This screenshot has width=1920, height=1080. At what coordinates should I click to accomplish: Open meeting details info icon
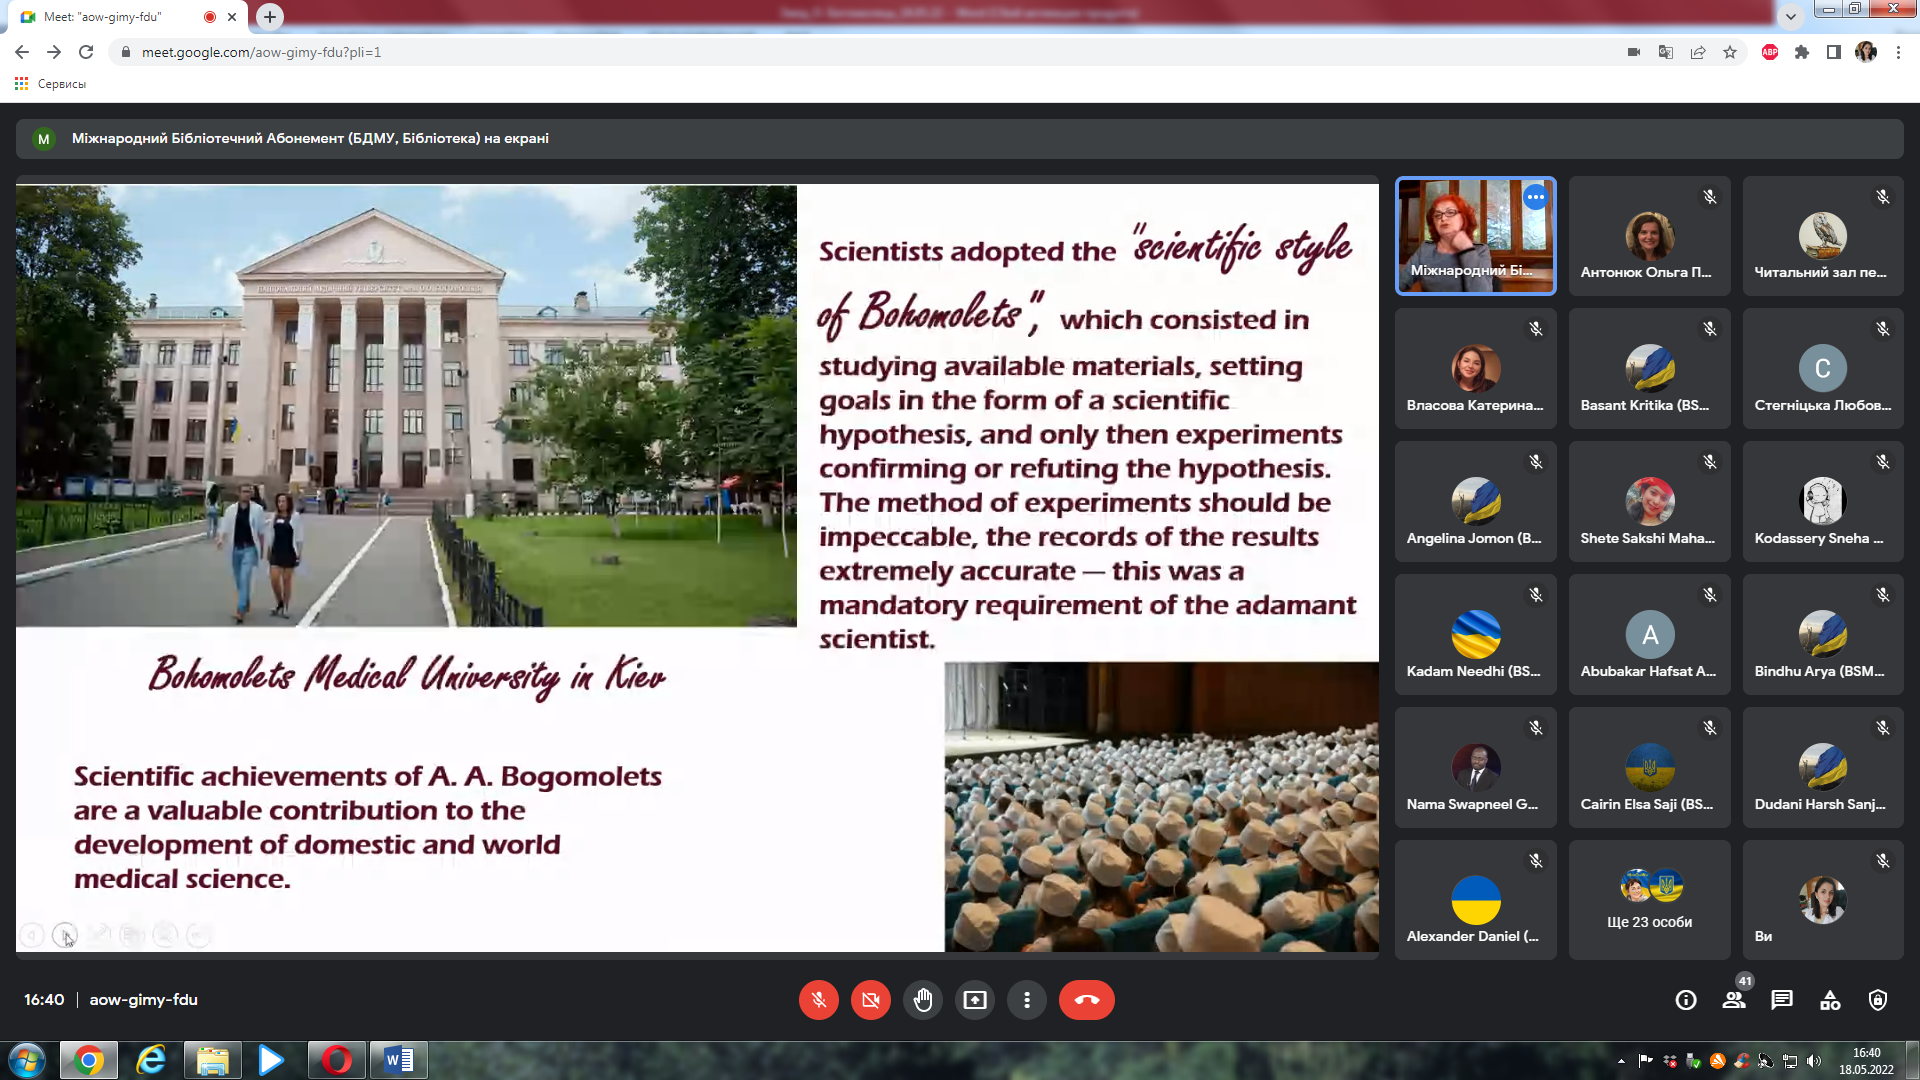tap(1686, 1000)
